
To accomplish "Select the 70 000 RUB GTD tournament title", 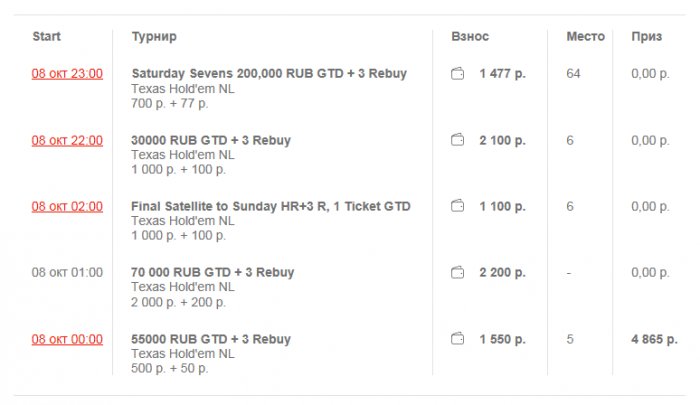I will point(213,273).
